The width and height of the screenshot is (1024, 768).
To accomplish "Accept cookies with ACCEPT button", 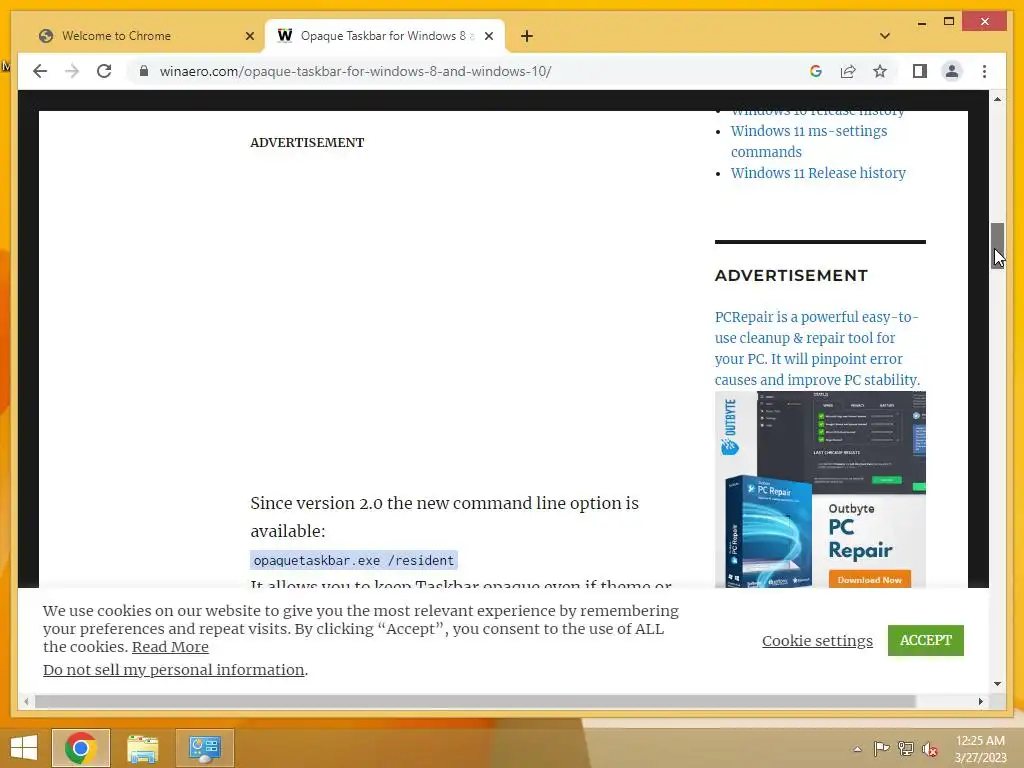I will point(925,640).
